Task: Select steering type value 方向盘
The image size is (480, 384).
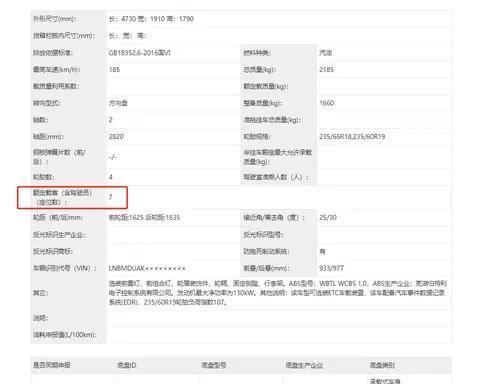Action: [x=118, y=103]
